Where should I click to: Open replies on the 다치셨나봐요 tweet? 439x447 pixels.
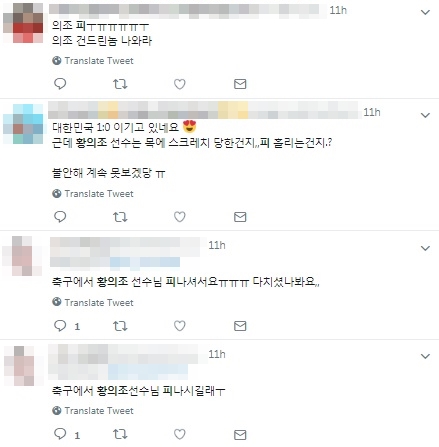(60, 326)
